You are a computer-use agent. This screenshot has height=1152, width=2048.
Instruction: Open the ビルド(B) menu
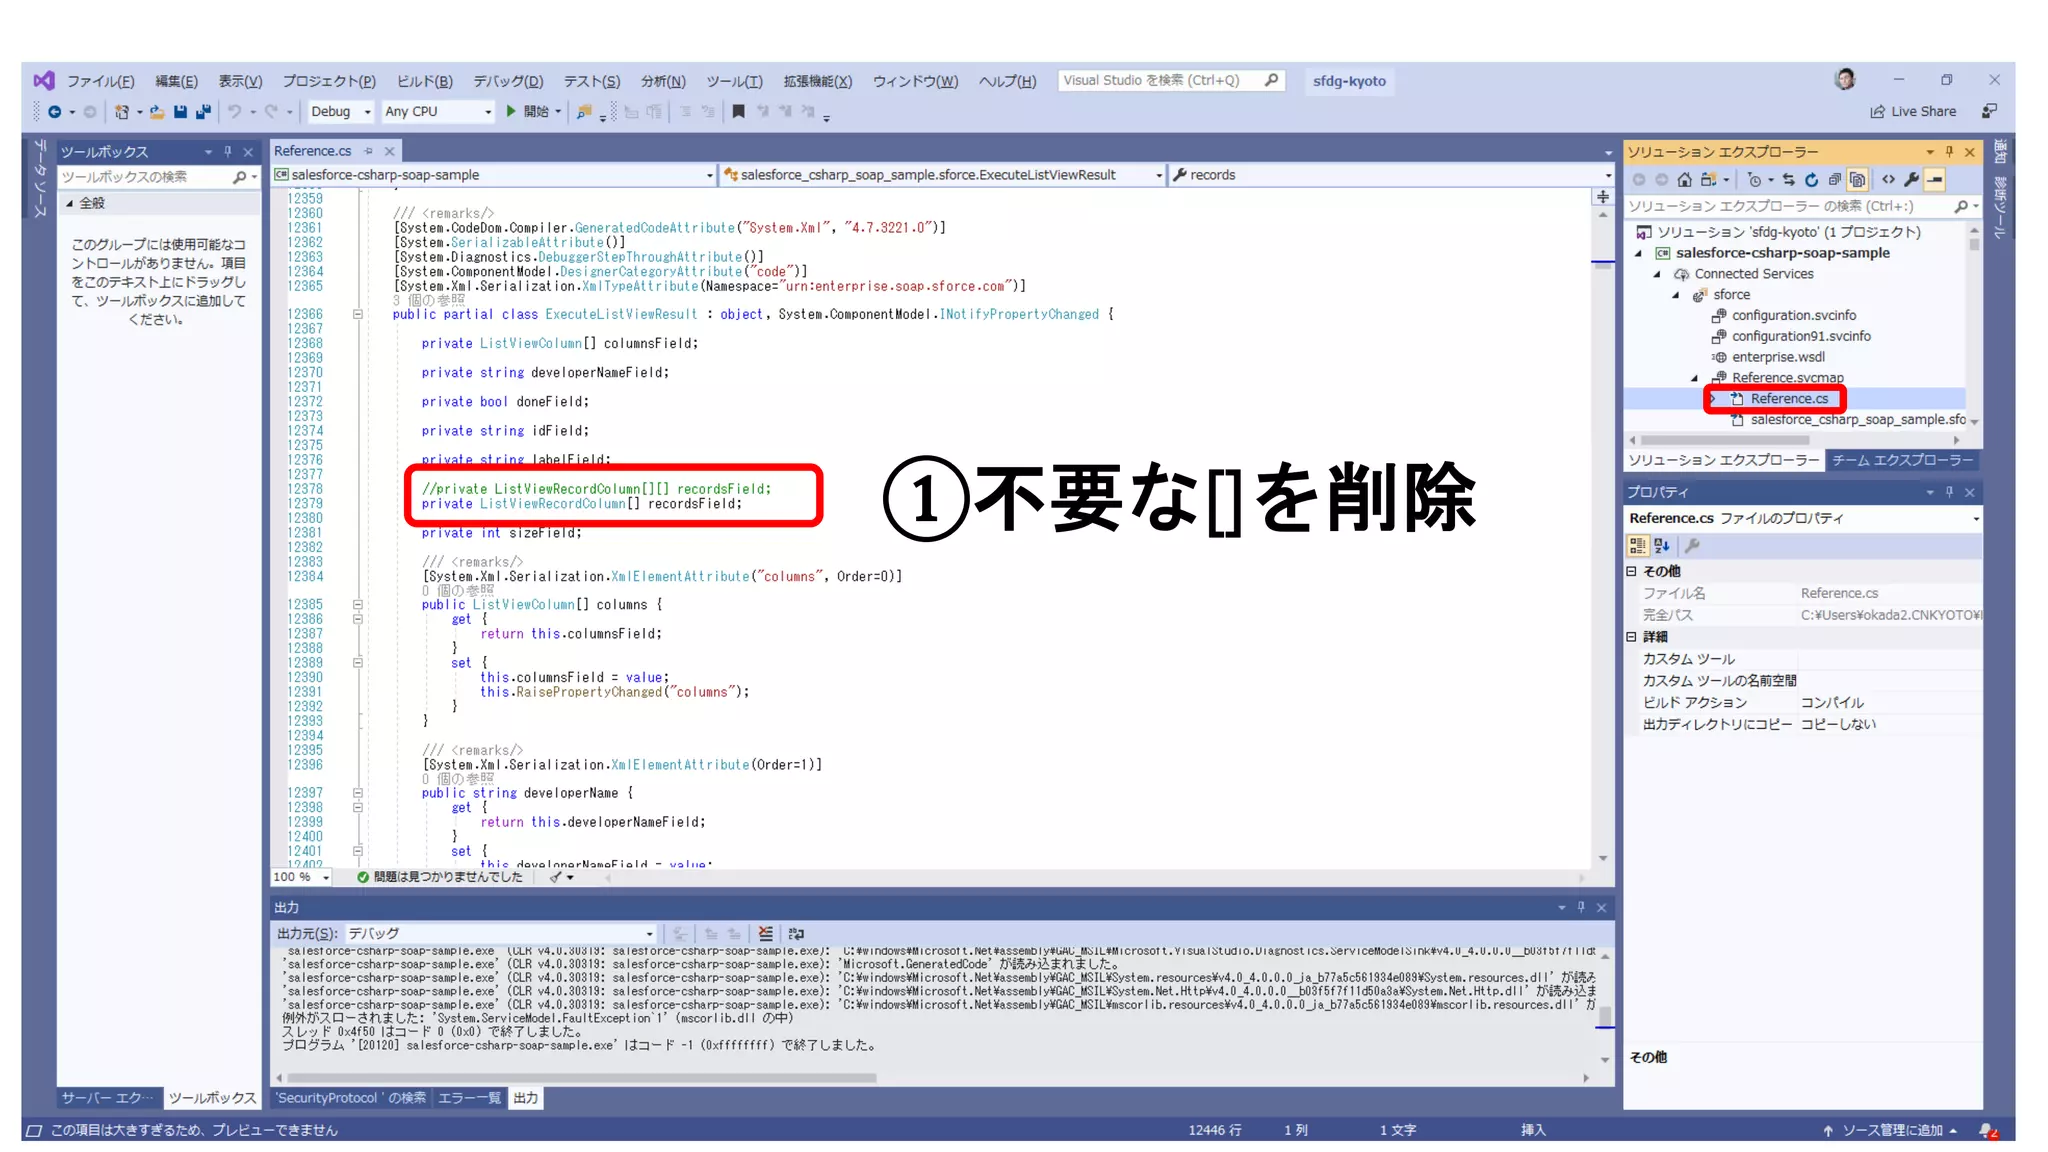point(424,81)
